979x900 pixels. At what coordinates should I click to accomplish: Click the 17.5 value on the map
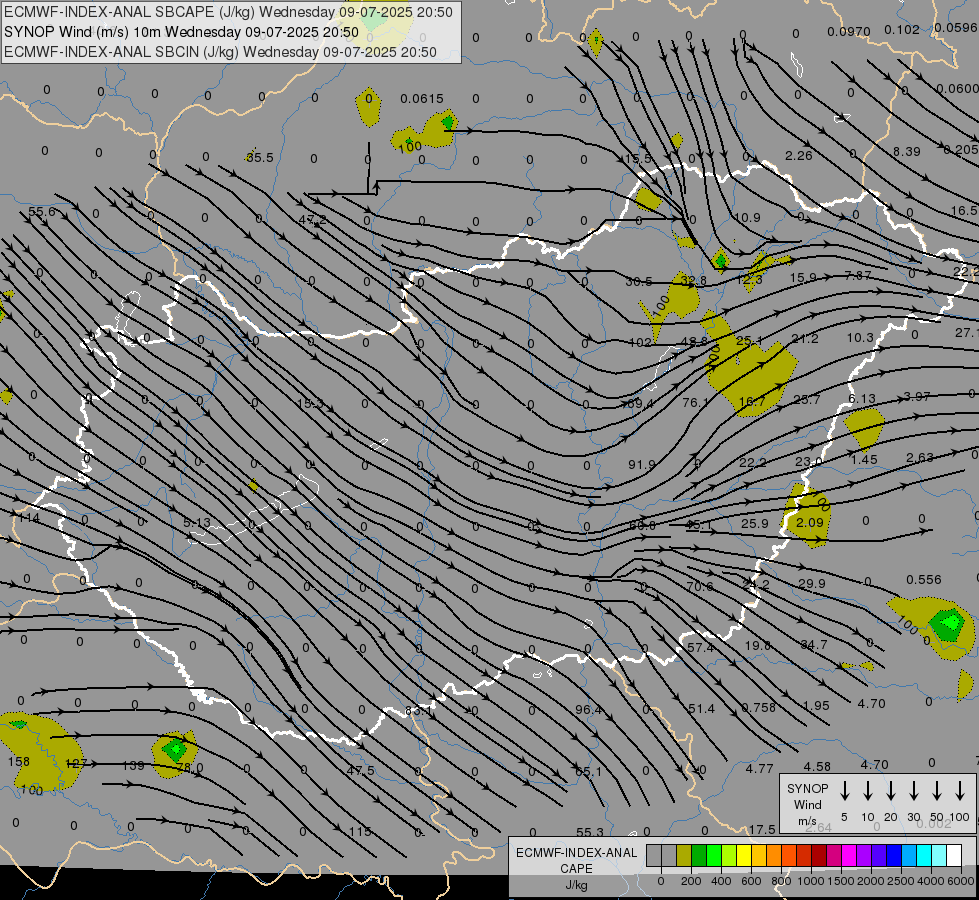[762, 829]
